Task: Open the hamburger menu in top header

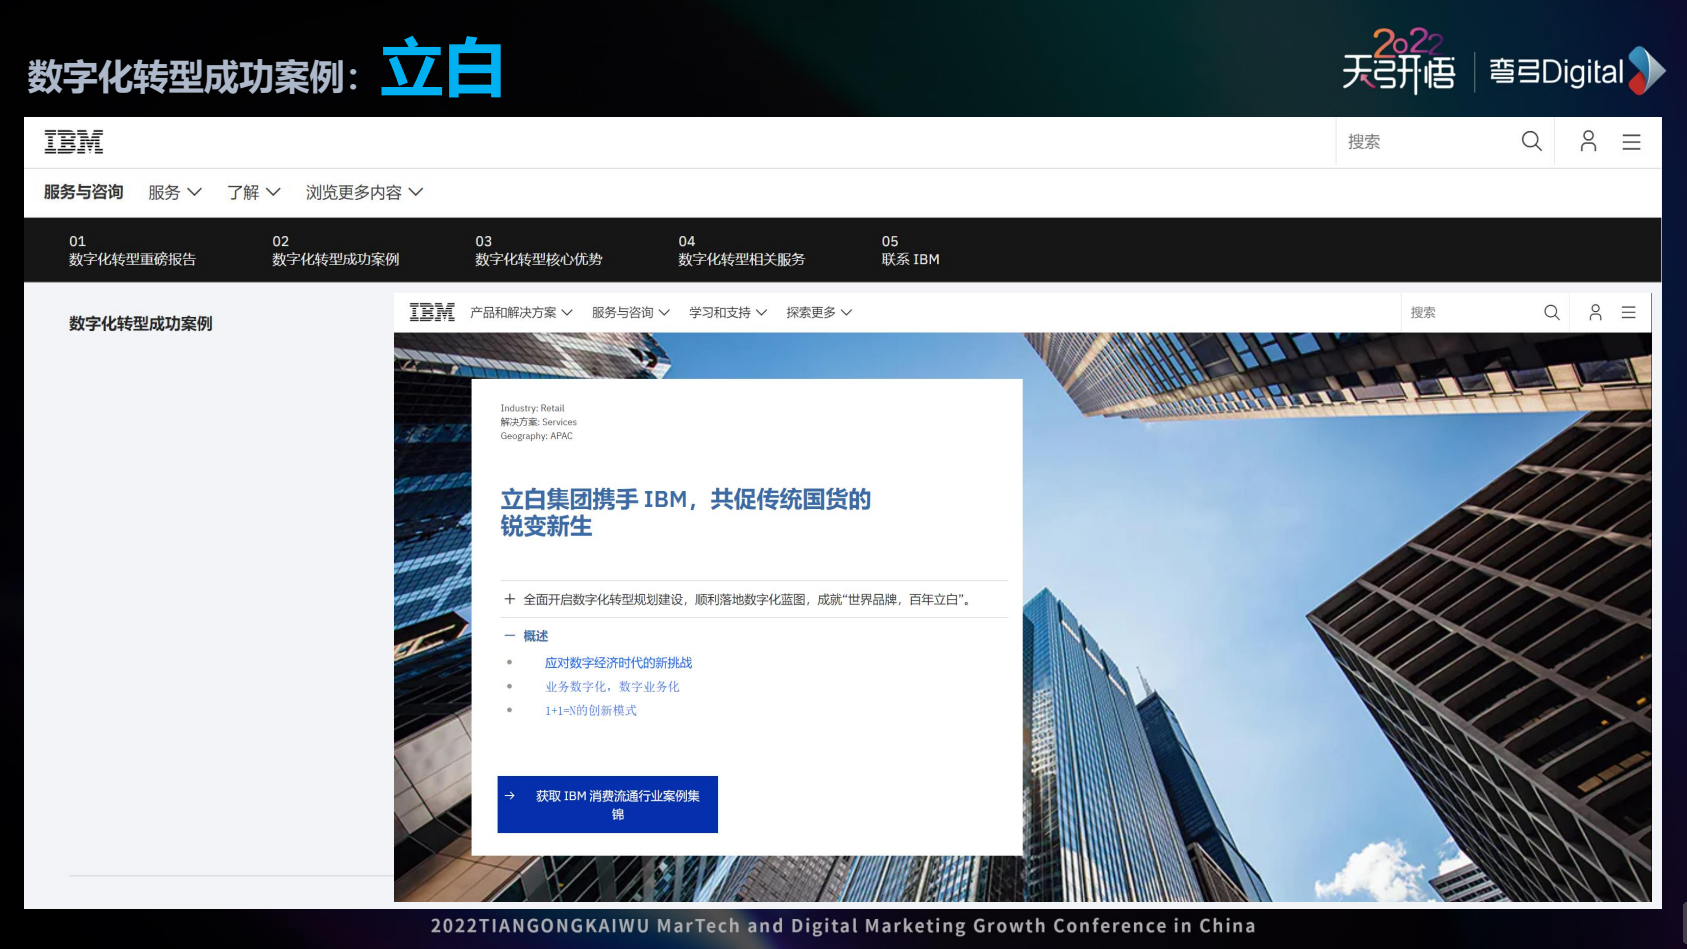Action: (x=1631, y=142)
